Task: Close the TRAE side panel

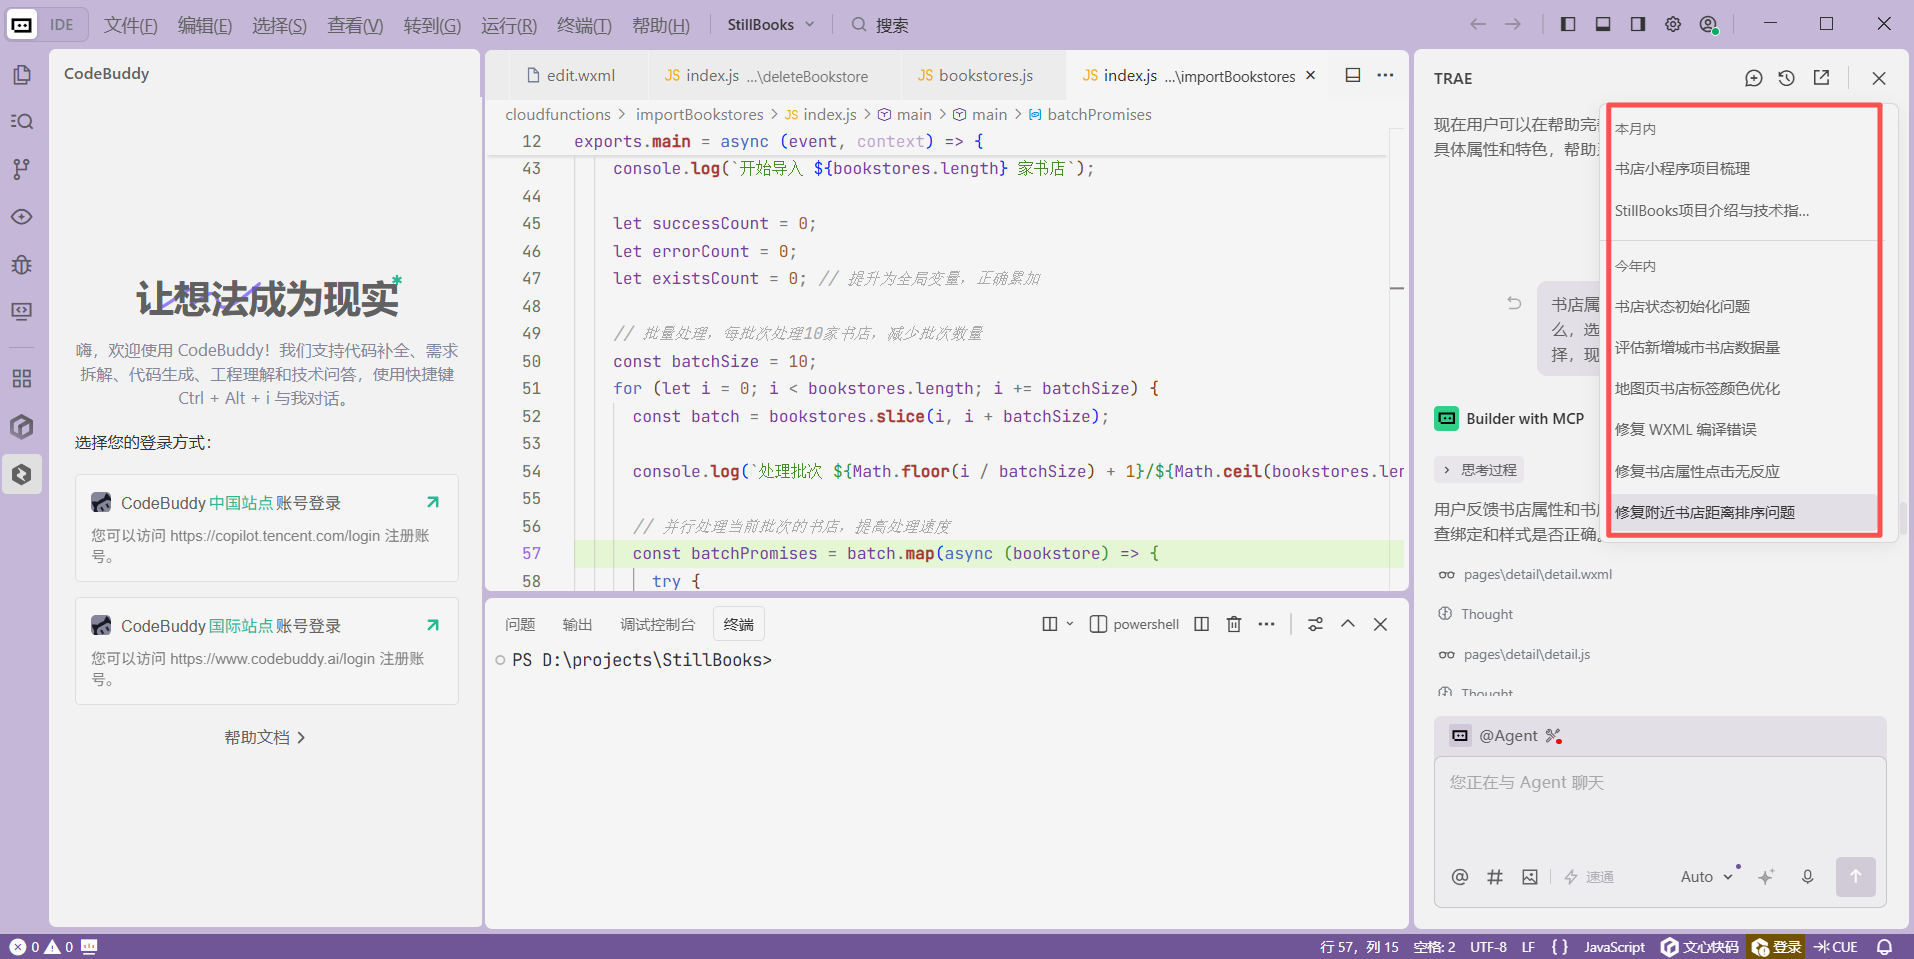Action: click(x=1879, y=78)
